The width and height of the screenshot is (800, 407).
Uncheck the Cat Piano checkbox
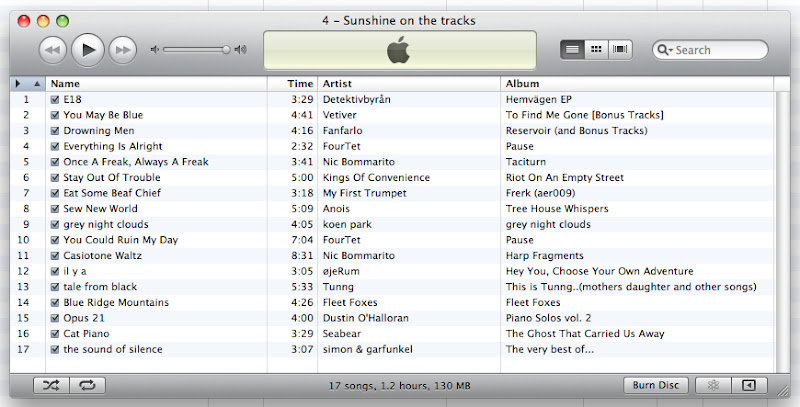(x=55, y=334)
